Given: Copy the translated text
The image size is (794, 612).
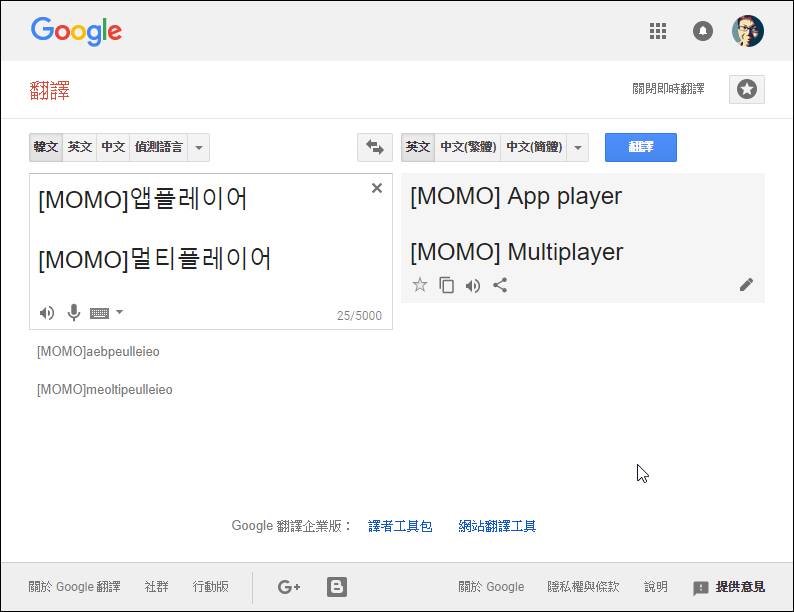Looking at the screenshot, I should click(x=446, y=285).
